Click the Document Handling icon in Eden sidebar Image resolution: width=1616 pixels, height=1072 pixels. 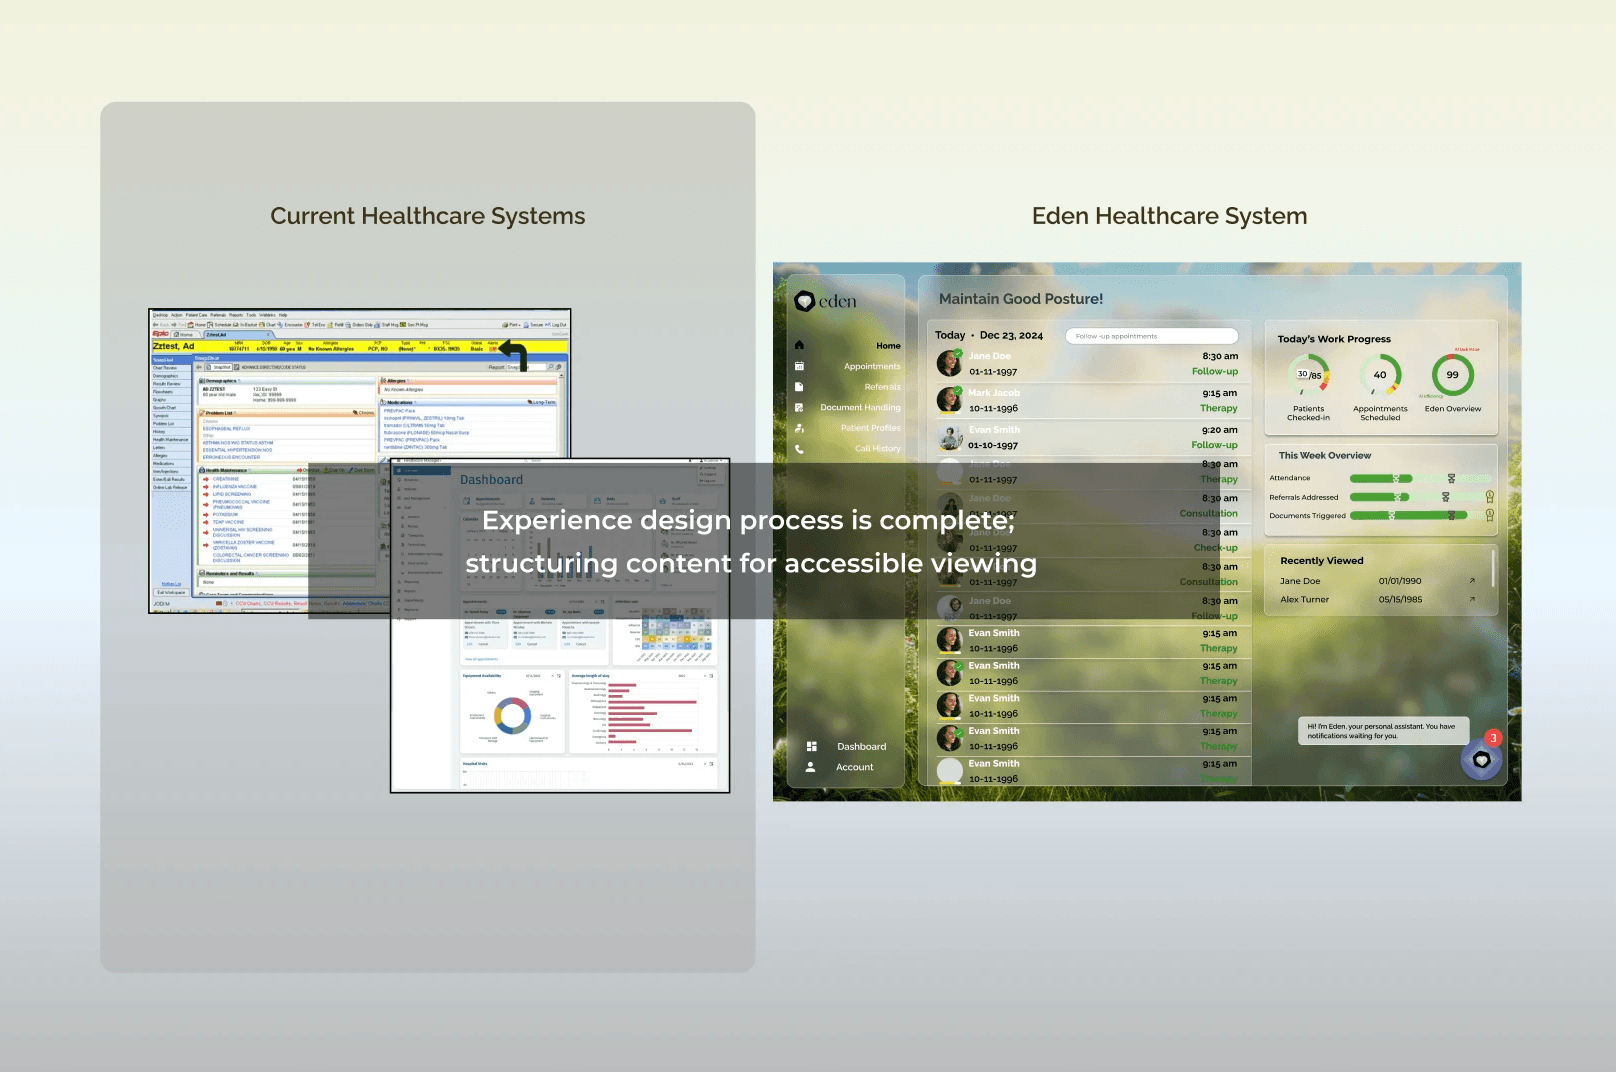click(799, 407)
